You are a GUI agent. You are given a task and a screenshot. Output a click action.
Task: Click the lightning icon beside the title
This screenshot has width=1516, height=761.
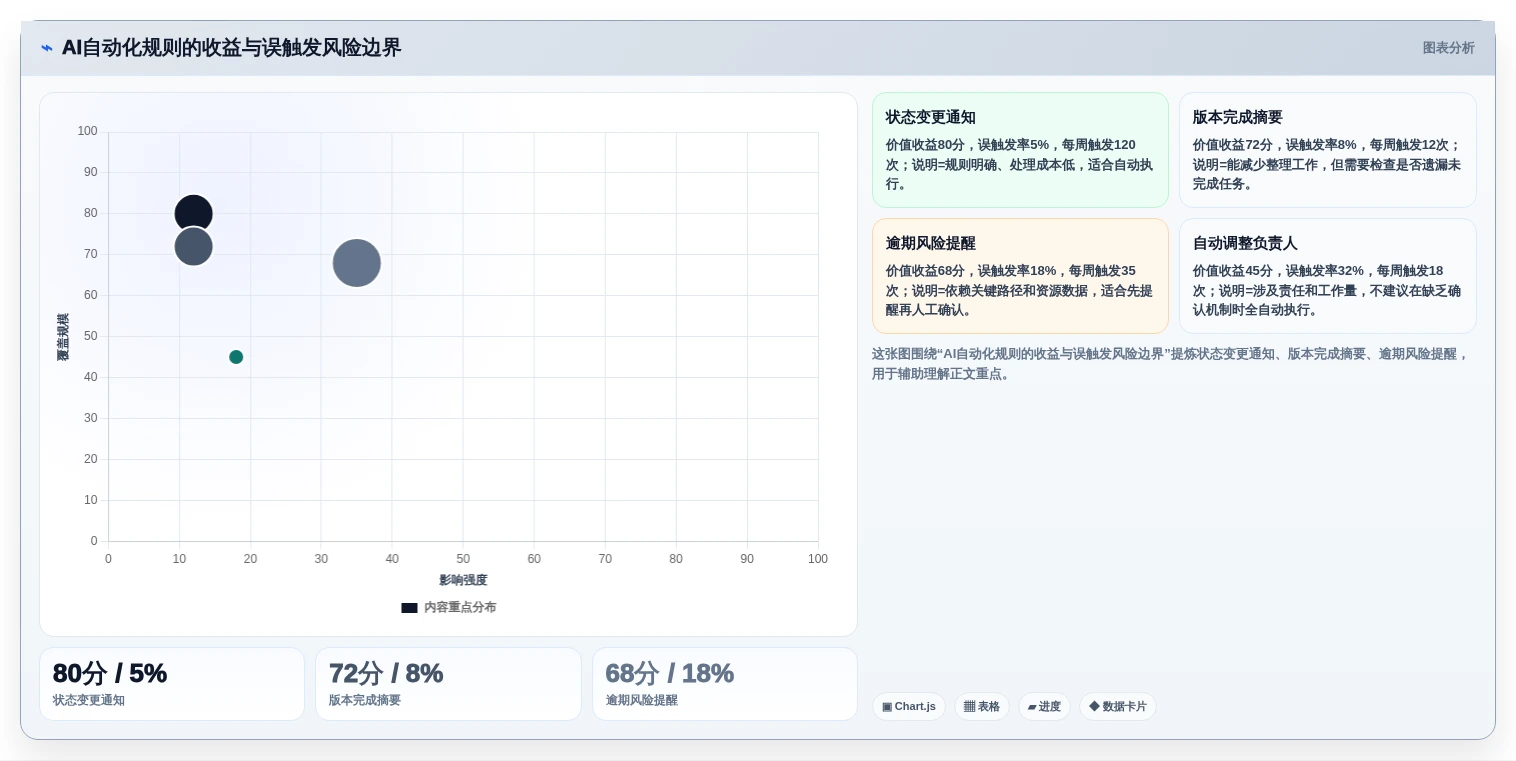[x=47, y=48]
